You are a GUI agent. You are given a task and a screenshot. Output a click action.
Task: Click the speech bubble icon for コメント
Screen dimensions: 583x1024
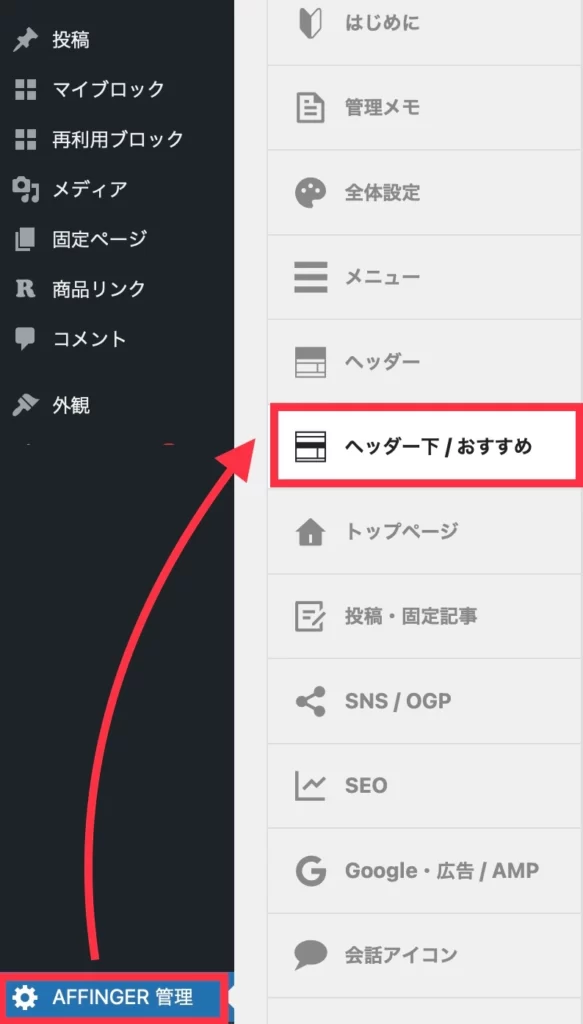(25, 339)
